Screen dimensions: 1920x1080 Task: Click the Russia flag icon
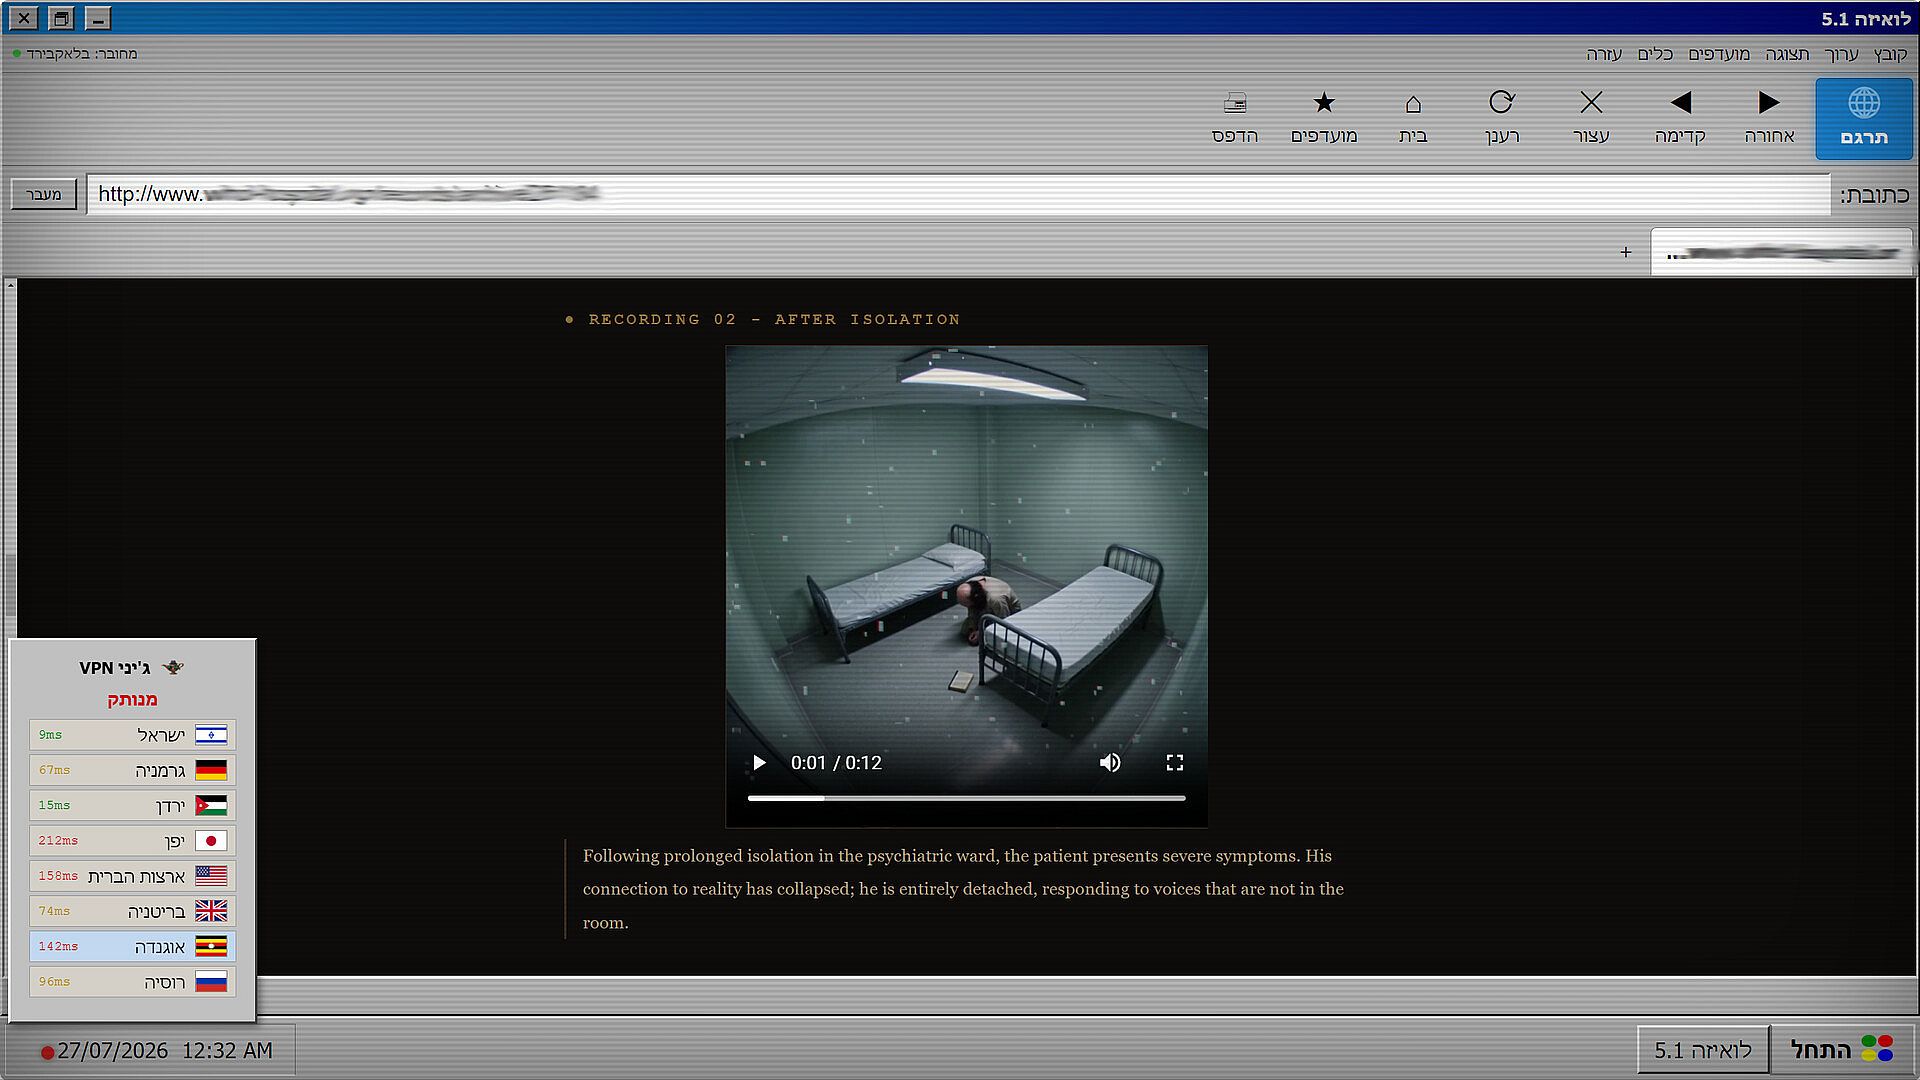pyautogui.click(x=211, y=982)
